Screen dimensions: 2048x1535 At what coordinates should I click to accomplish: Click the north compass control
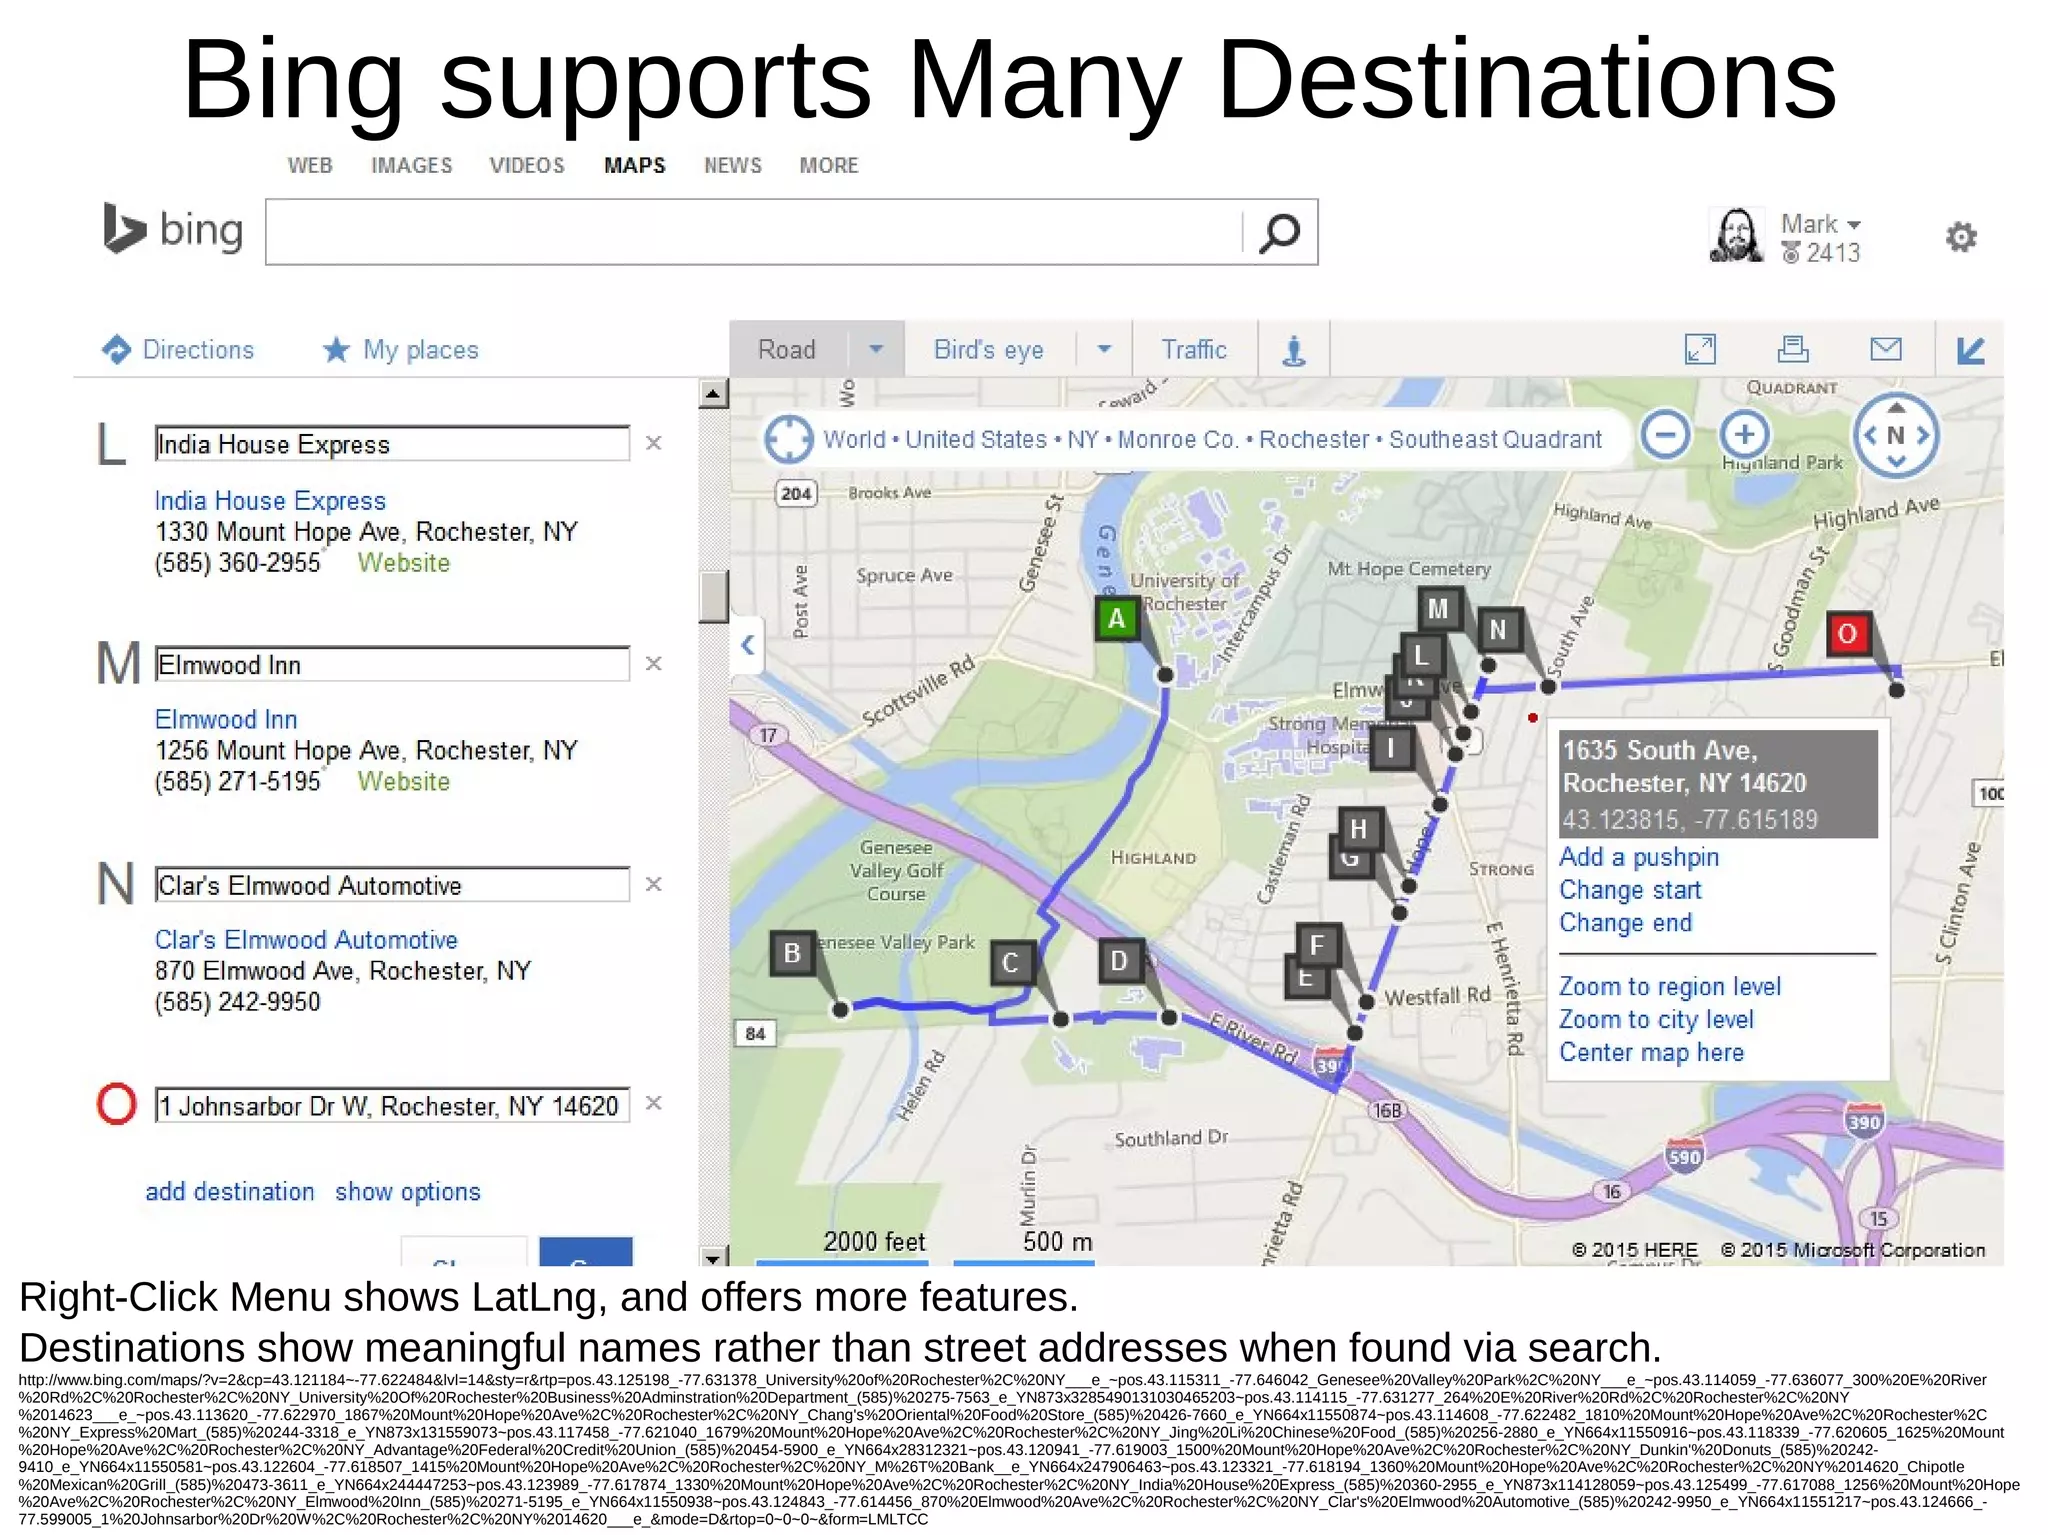click(x=1896, y=435)
